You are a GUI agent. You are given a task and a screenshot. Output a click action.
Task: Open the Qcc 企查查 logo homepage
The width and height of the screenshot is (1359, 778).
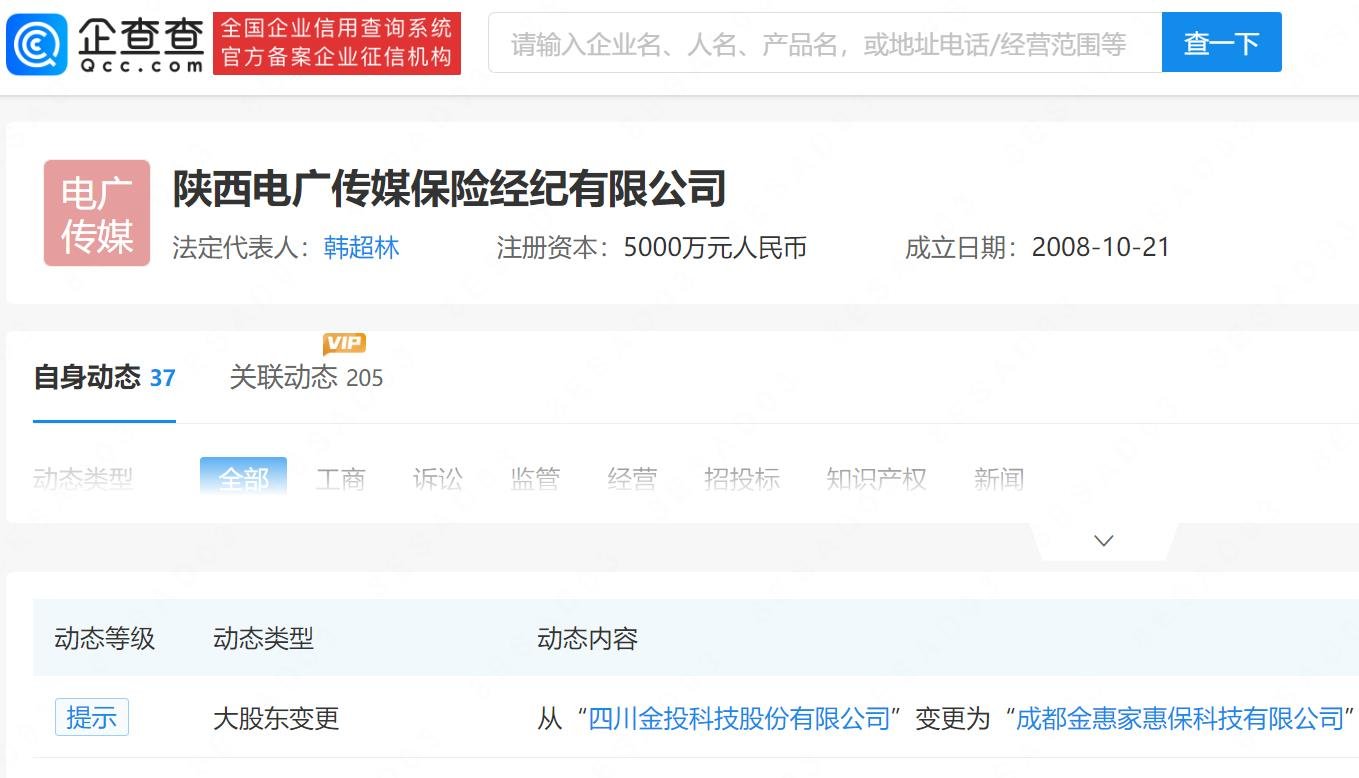104,44
